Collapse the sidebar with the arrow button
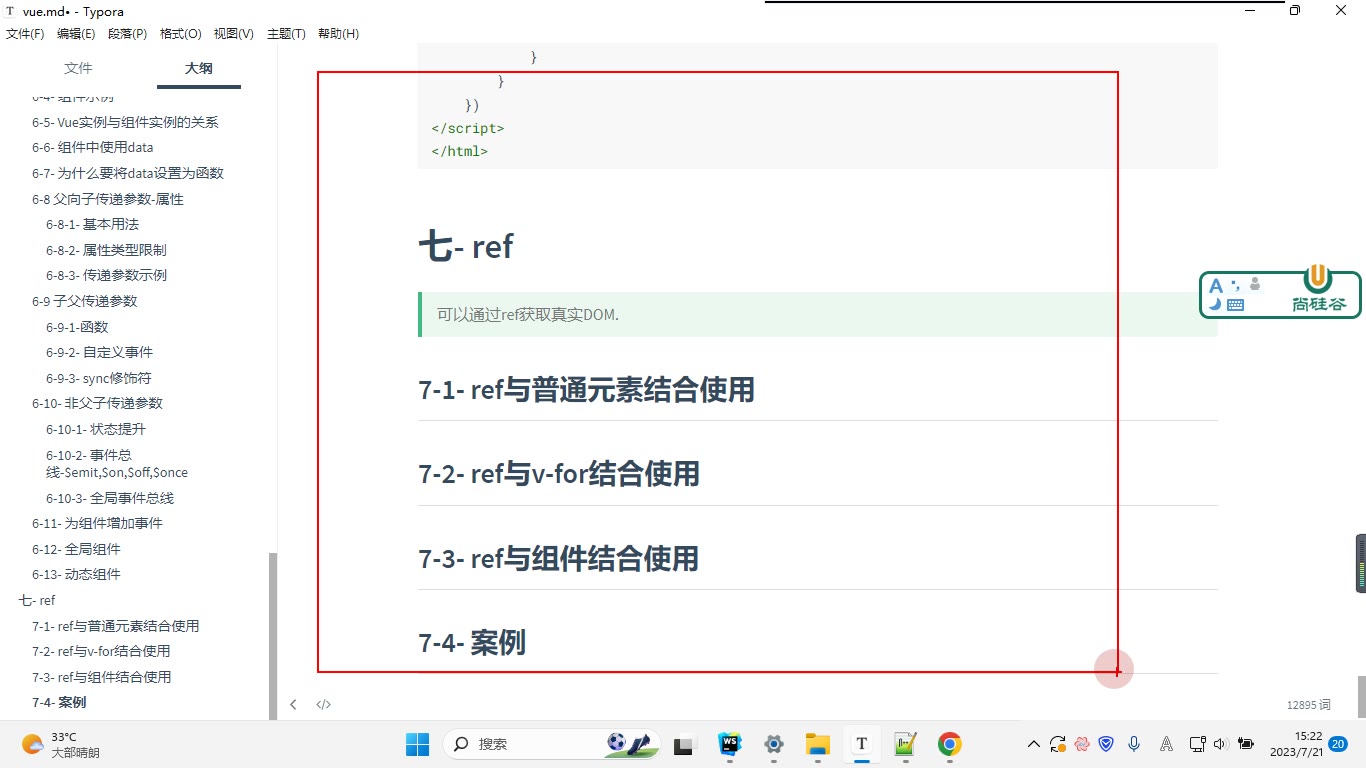This screenshot has width=1366, height=768. (x=293, y=704)
